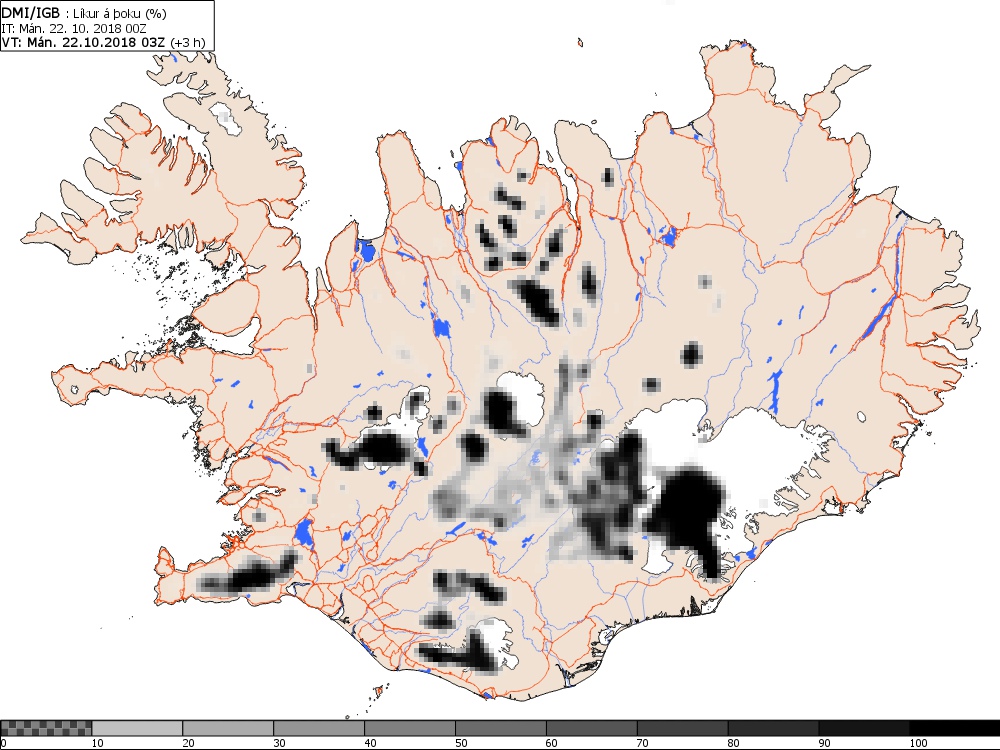Pick the 40–50 grey legend segment
Image resolution: width=1000 pixels, height=750 pixels.
click(410, 728)
